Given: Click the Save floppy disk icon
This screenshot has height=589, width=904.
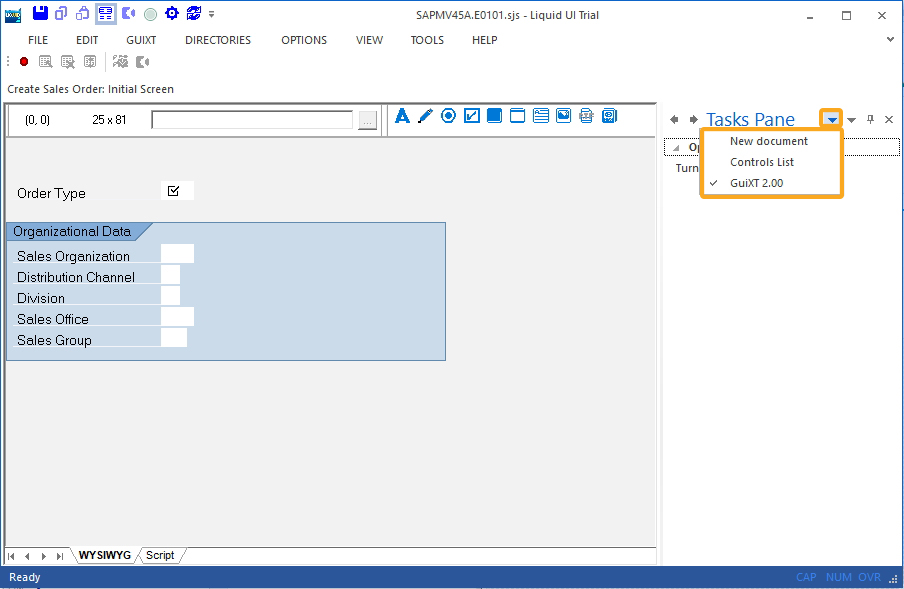Looking at the screenshot, I should (x=40, y=13).
